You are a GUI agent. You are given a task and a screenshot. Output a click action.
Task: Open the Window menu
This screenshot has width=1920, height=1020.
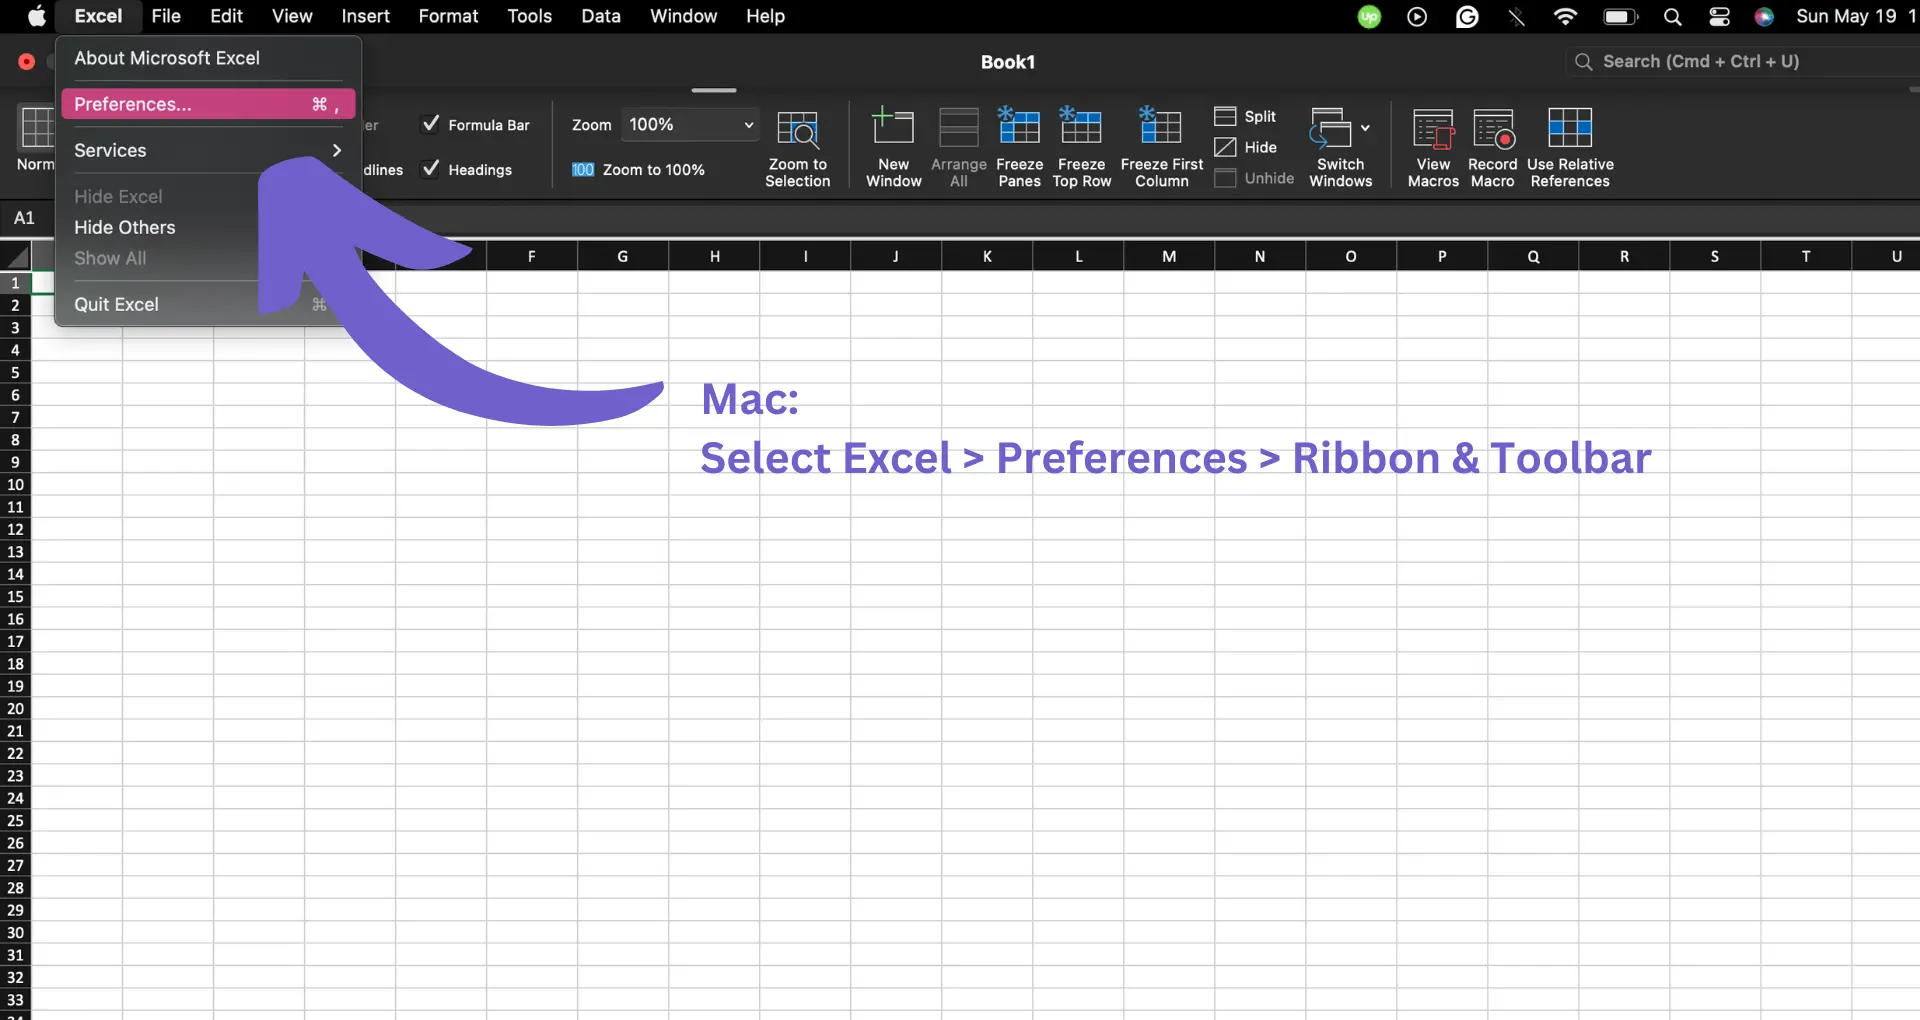click(683, 16)
